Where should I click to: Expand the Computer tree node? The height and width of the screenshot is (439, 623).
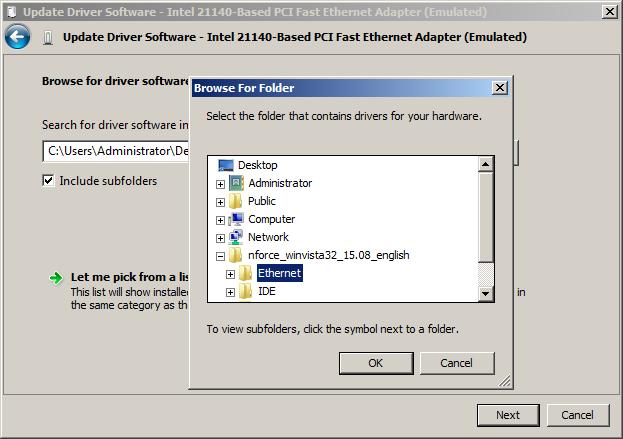pos(221,220)
